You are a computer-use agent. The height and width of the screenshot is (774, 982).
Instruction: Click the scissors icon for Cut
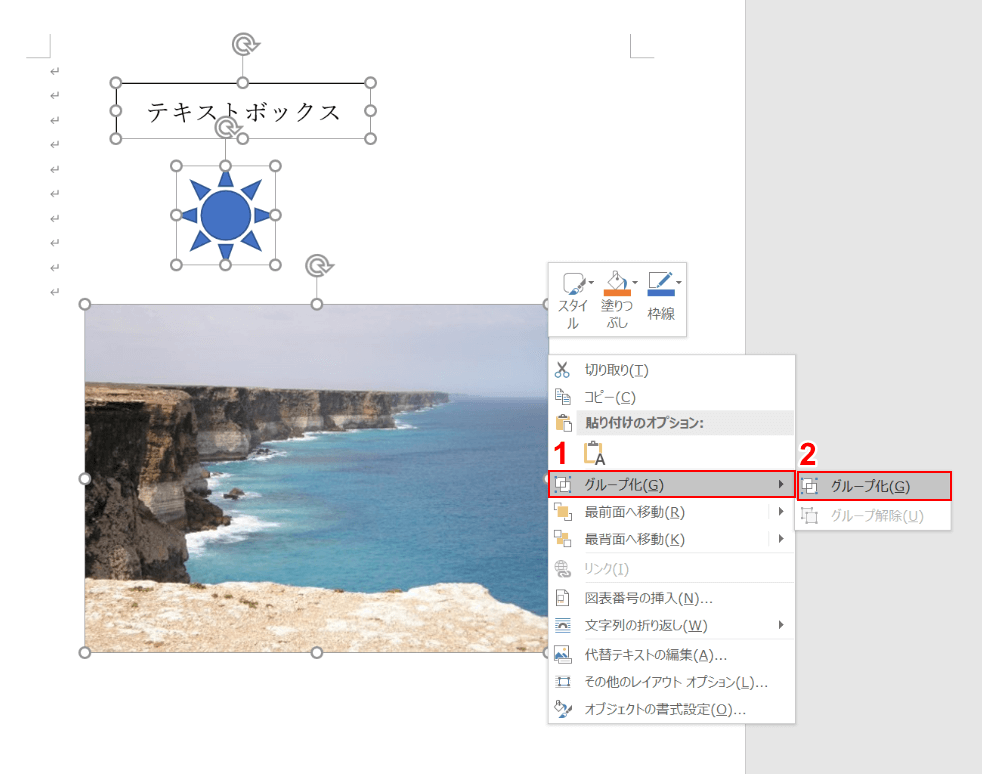click(562, 370)
